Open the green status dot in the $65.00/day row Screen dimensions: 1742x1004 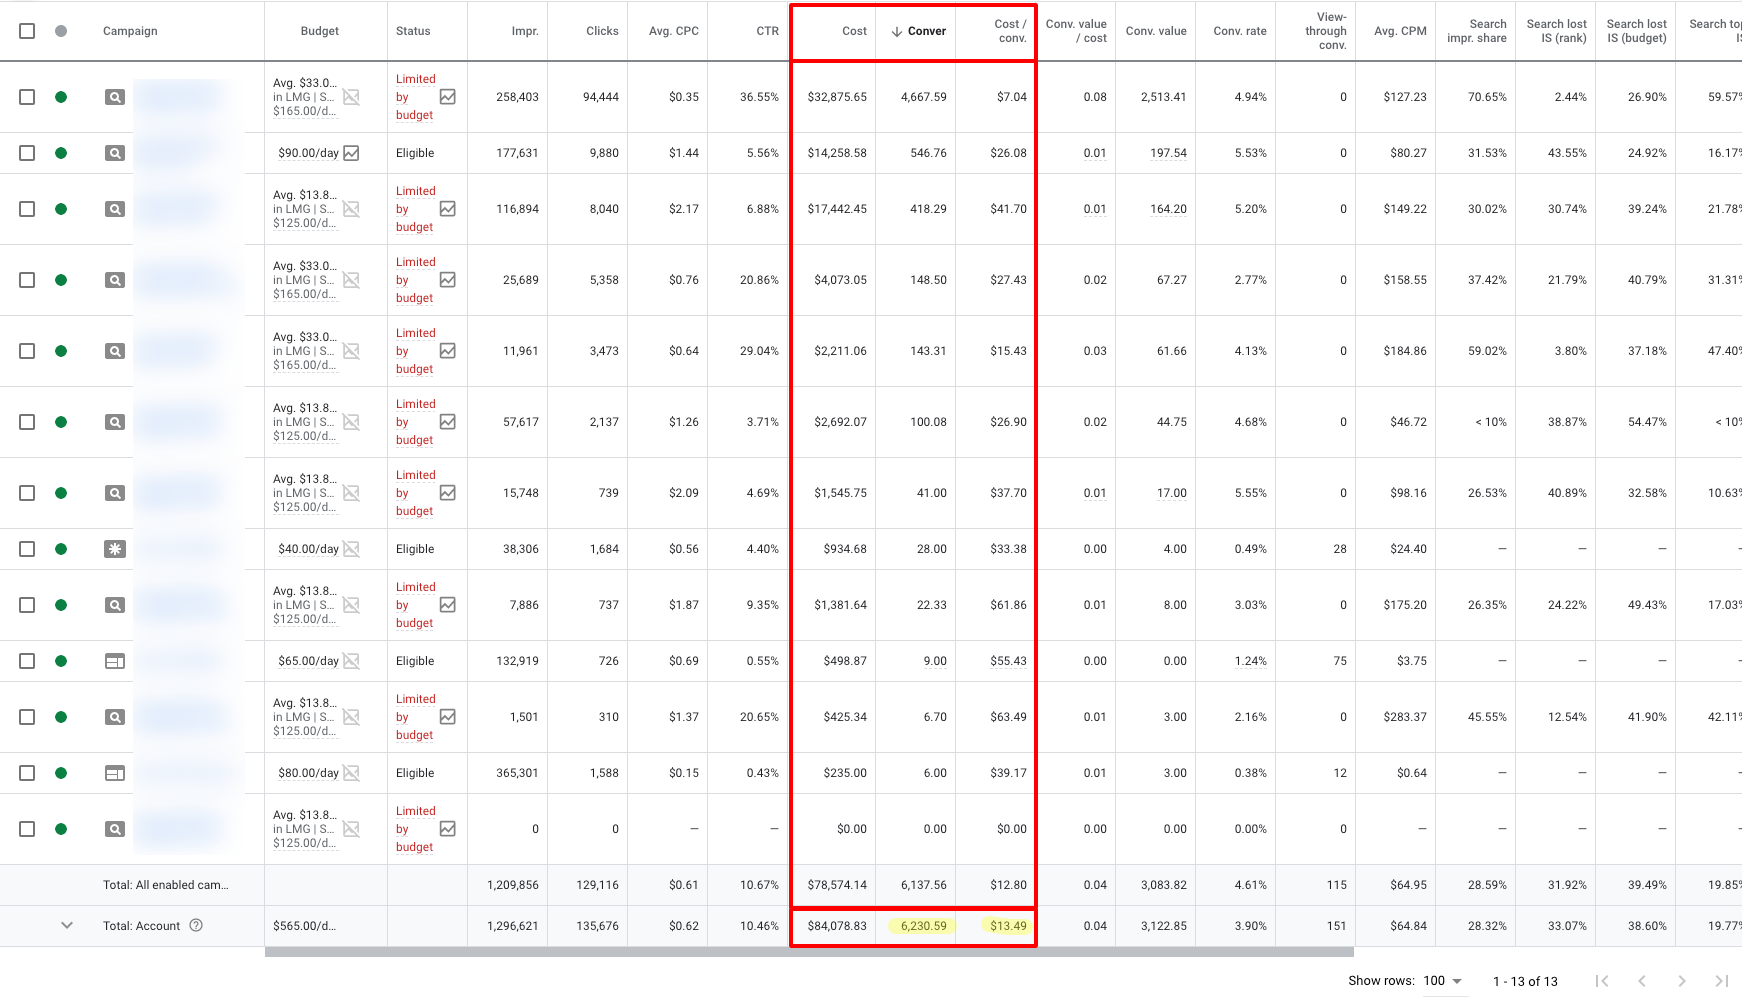[61, 661]
